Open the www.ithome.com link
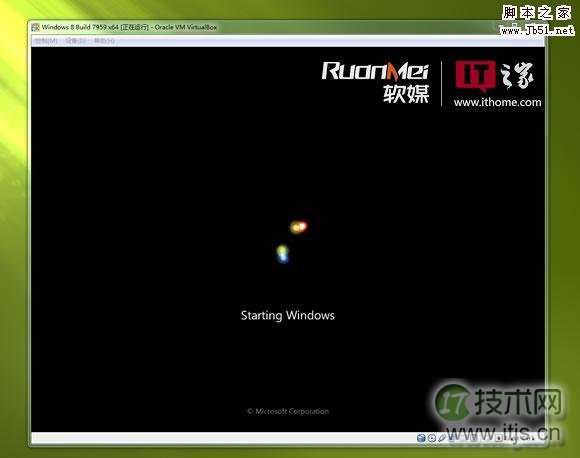 (x=497, y=102)
